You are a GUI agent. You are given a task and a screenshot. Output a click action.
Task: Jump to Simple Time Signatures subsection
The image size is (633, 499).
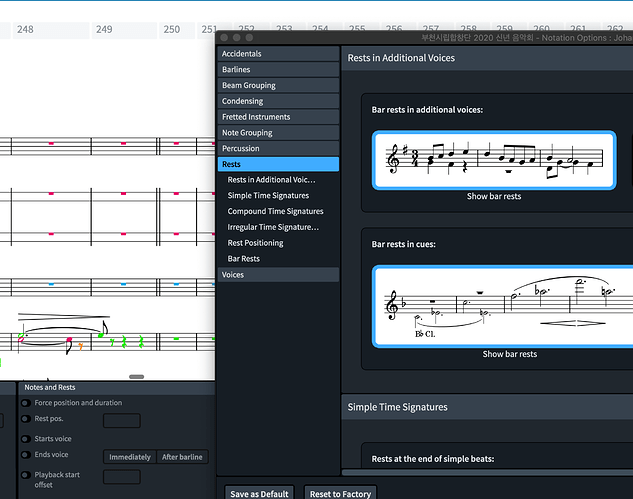[268, 195]
